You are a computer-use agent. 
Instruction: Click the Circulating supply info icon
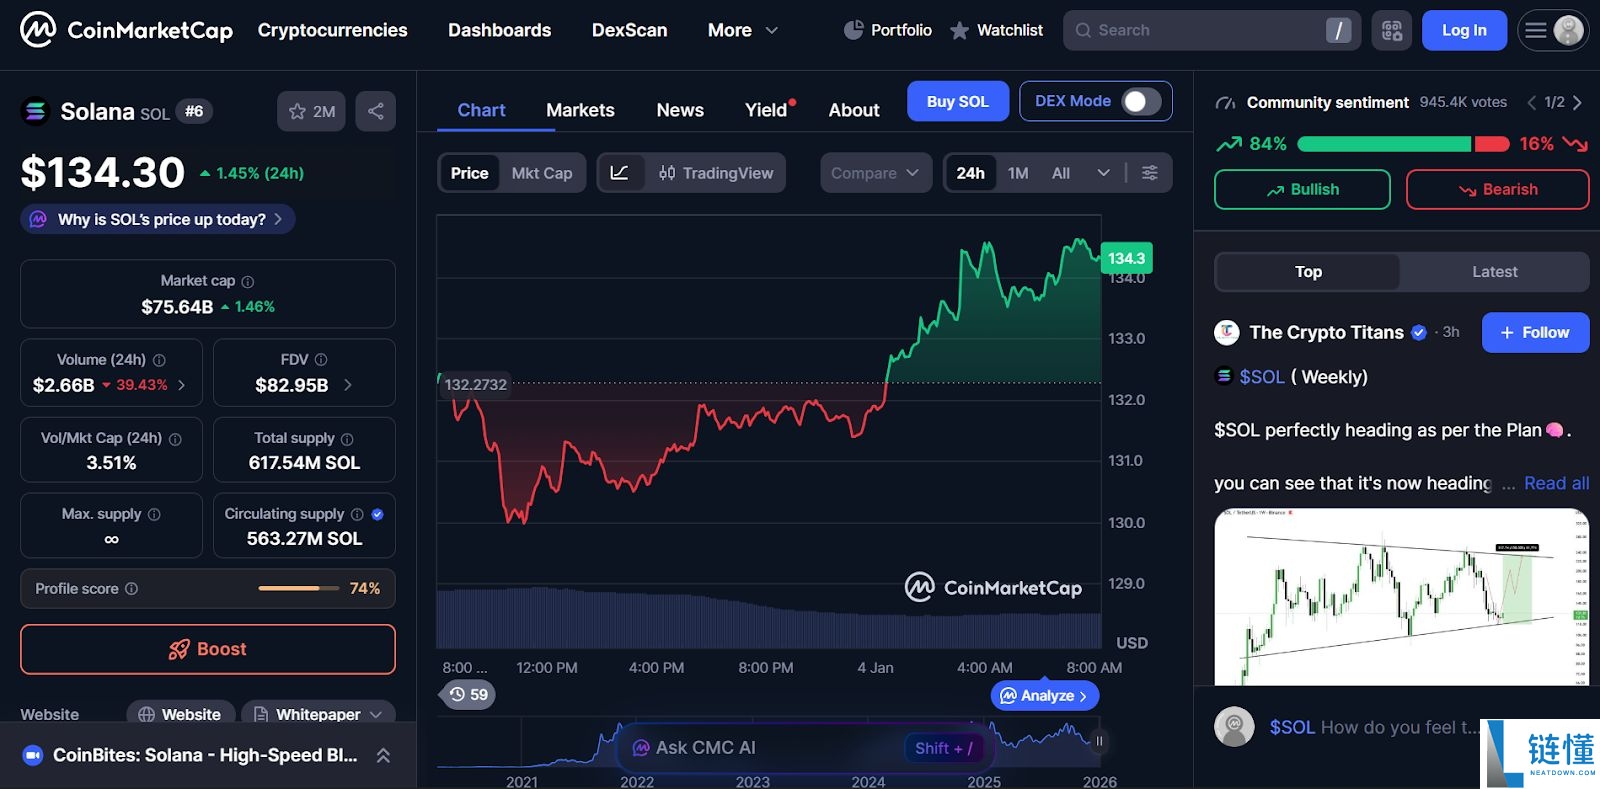(x=357, y=514)
